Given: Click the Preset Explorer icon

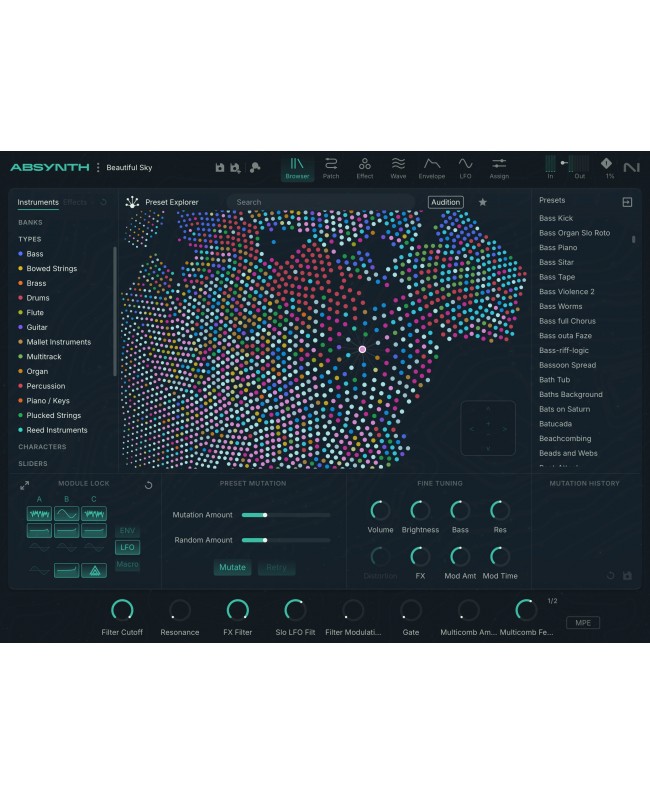Looking at the screenshot, I should 132,202.
